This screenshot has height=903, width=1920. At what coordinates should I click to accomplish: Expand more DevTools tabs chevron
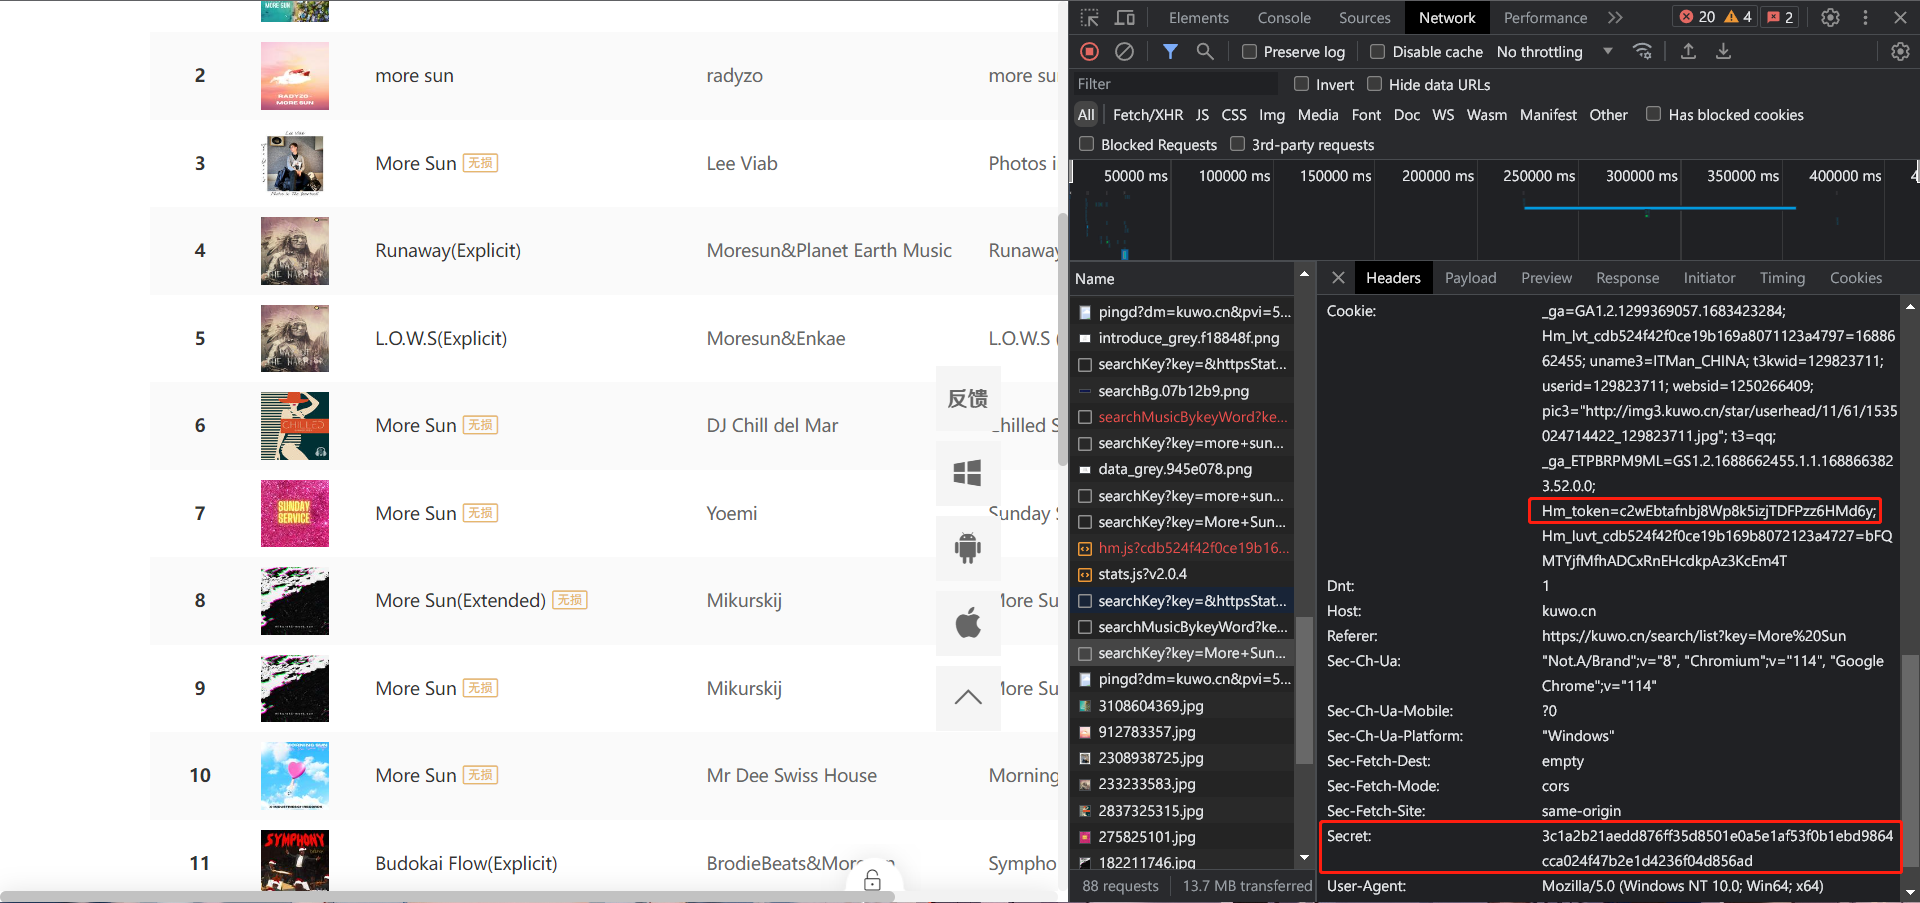1615,18
